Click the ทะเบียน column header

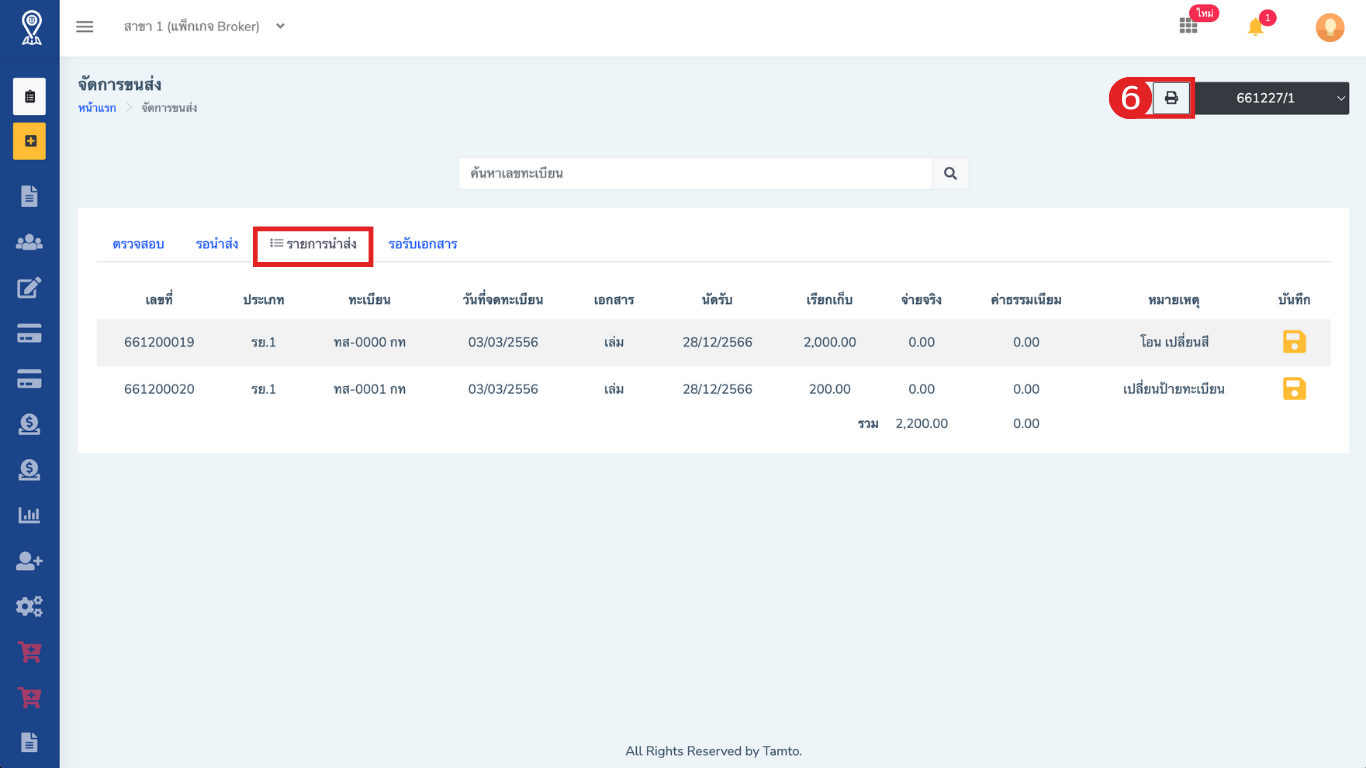click(369, 300)
